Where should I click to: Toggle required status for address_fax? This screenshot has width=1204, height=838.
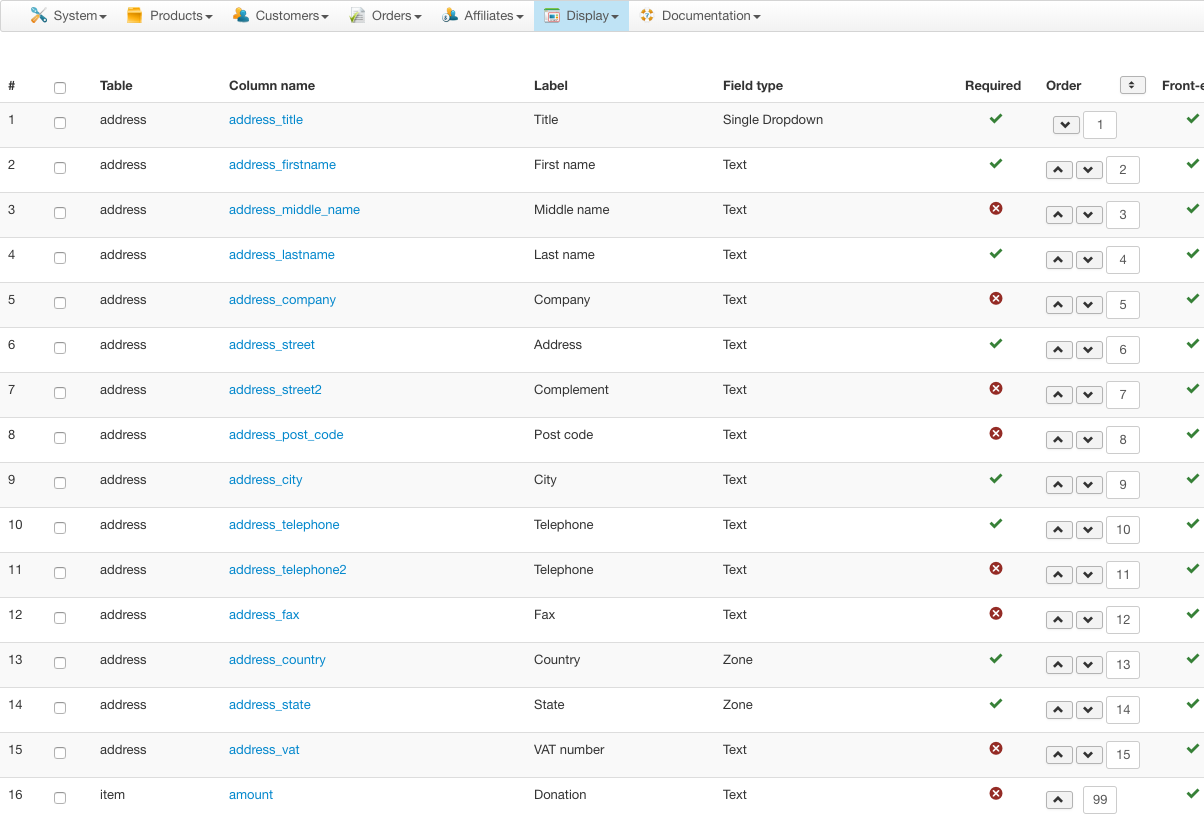996,614
